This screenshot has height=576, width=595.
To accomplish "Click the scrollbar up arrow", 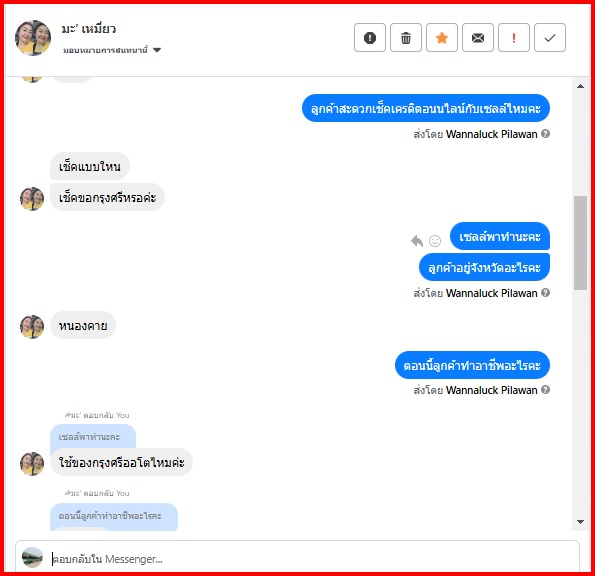I will [580, 86].
